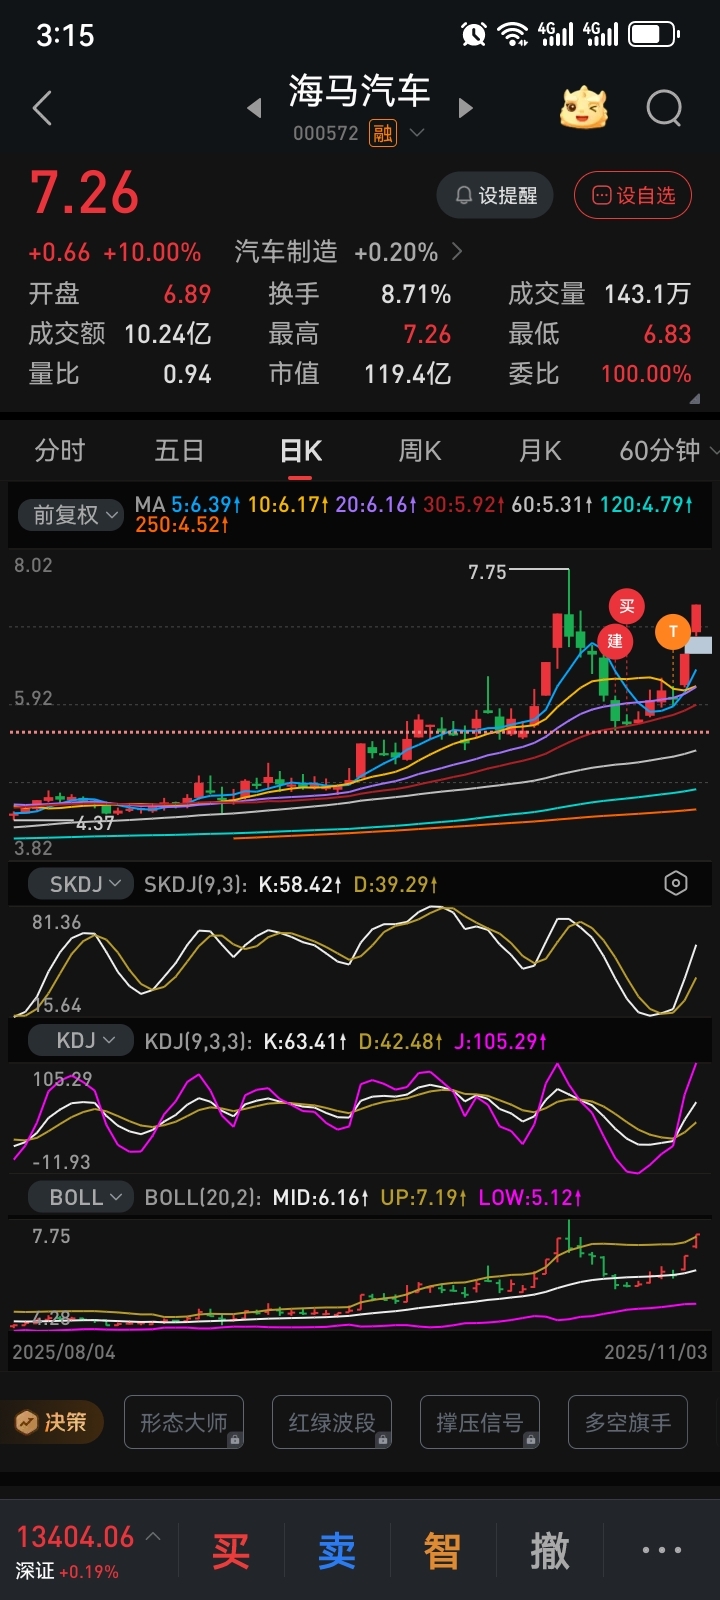Viewport: 720px width, 1600px height.
Task: Open 前复权 adjustment dropdown
Action: coord(71,515)
